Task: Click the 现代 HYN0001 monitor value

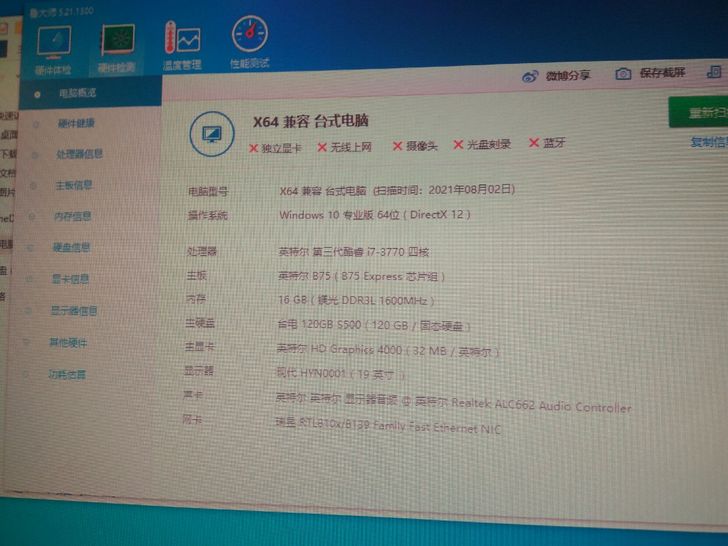Action: (340, 374)
